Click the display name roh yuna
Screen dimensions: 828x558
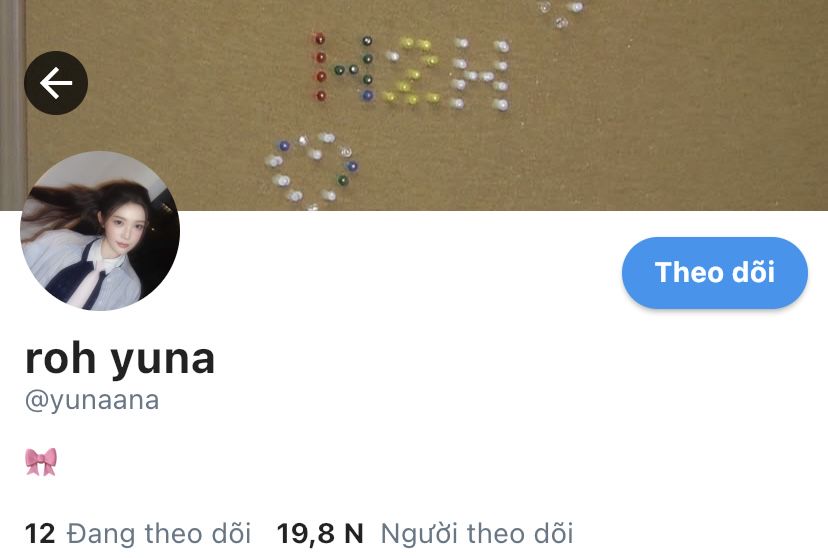pos(120,359)
